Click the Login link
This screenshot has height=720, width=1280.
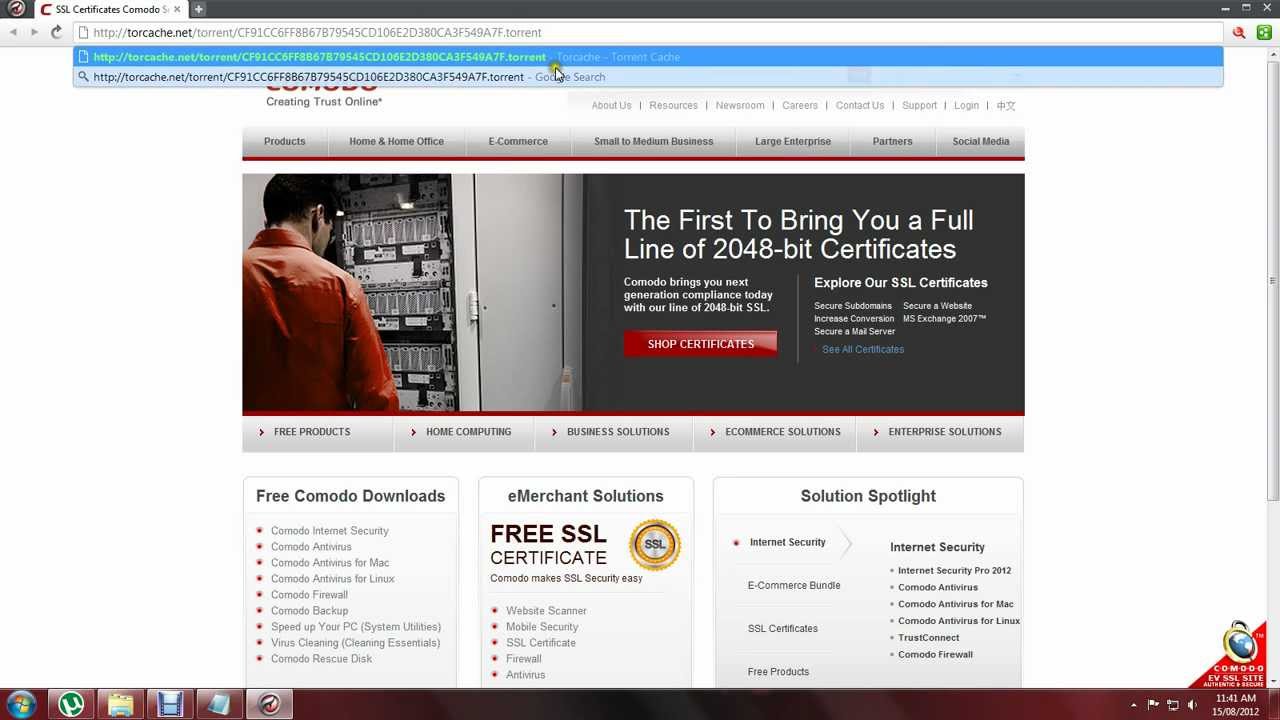pyautogui.click(x=966, y=105)
